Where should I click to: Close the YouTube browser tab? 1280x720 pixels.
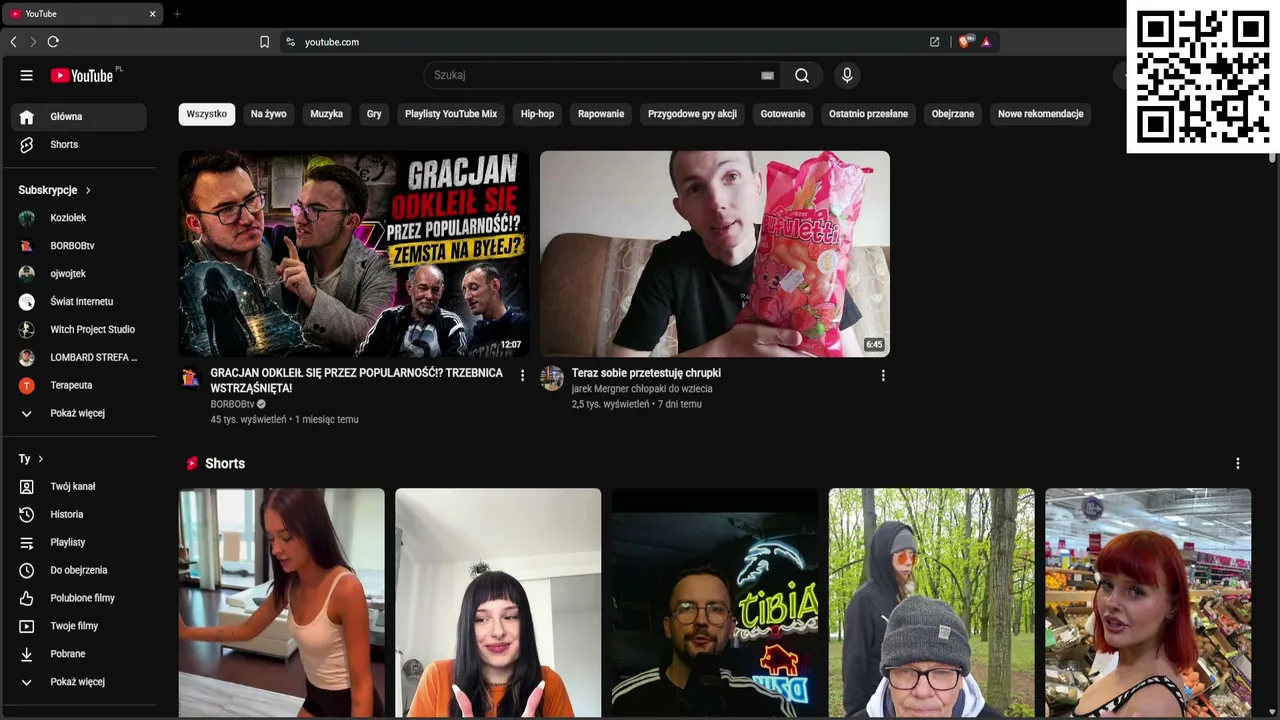(x=152, y=14)
